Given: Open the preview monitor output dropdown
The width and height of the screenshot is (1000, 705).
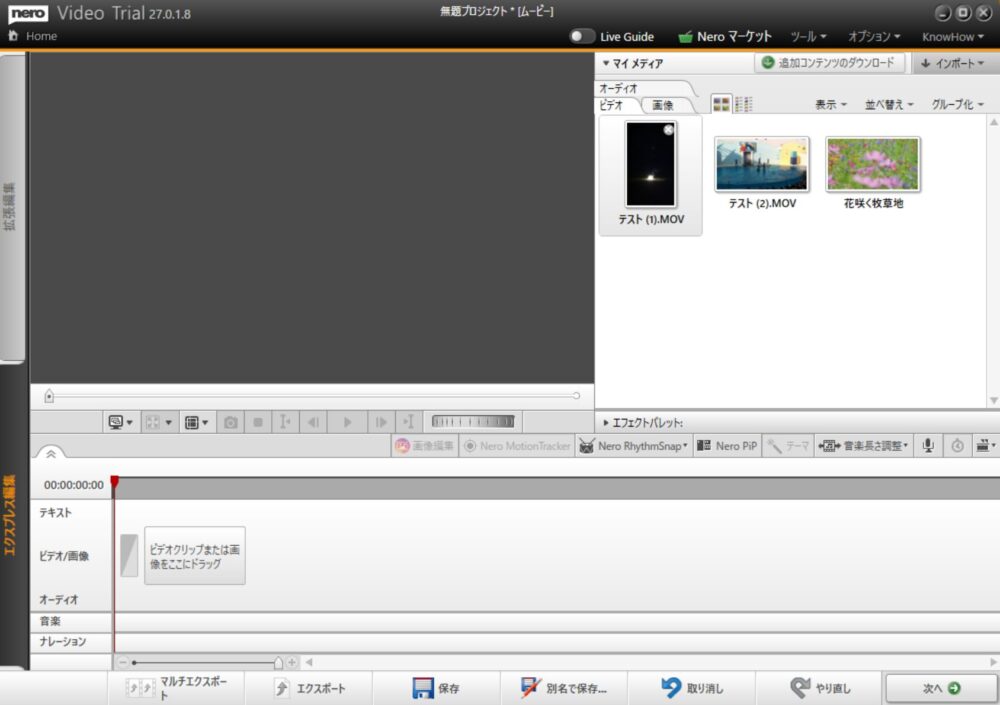Looking at the screenshot, I should (120, 422).
